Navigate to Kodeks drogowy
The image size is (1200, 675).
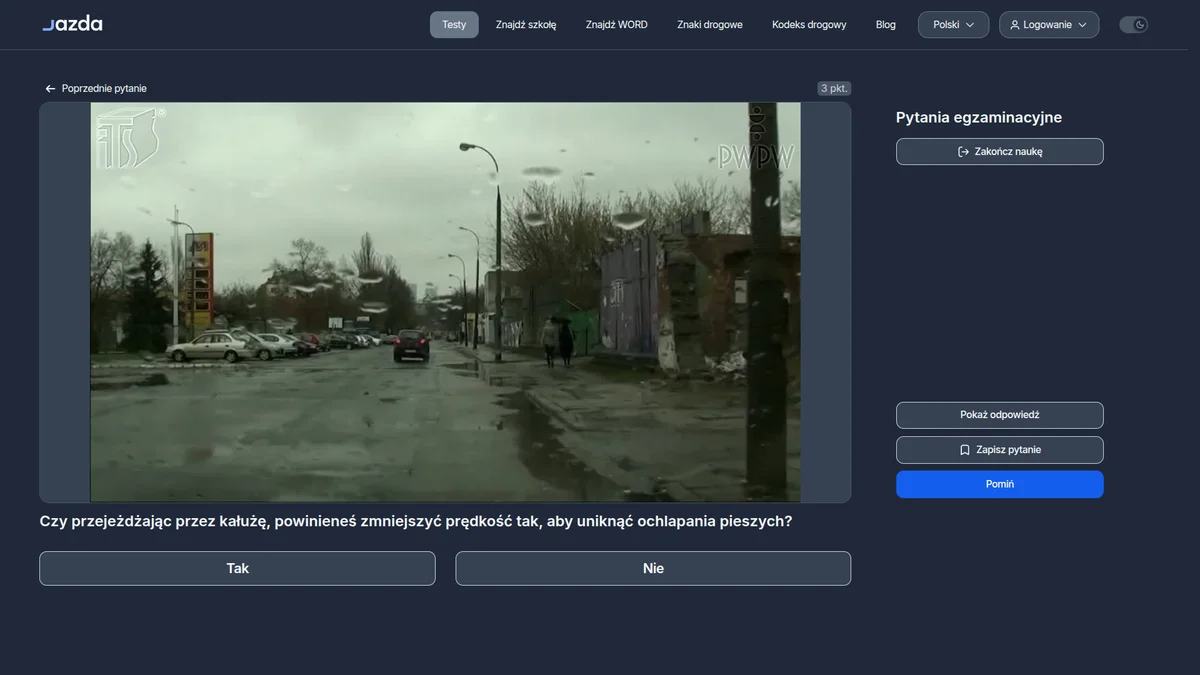pyautogui.click(x=809, y=25)
